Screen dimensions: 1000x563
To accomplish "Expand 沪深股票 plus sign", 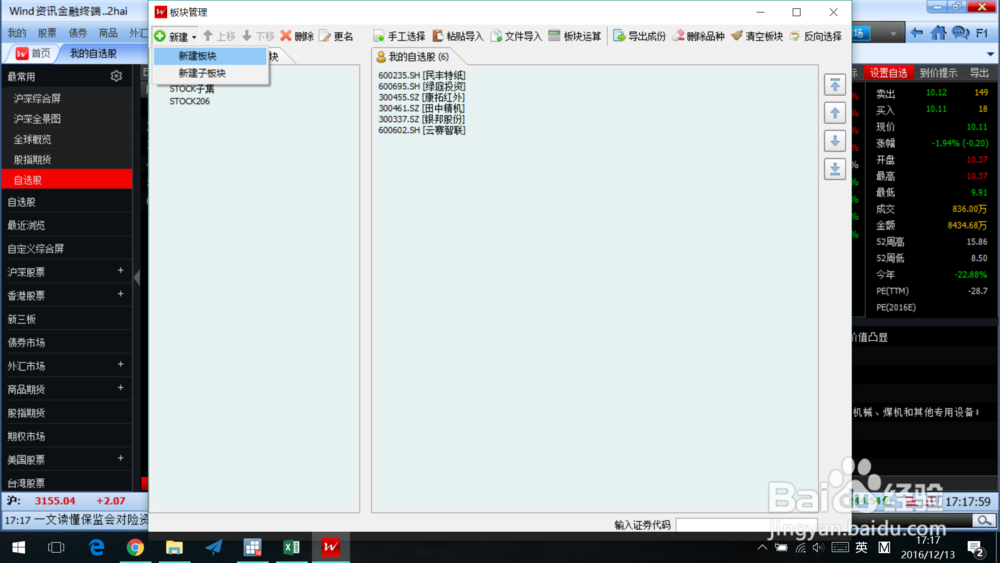I will [121, 271].
